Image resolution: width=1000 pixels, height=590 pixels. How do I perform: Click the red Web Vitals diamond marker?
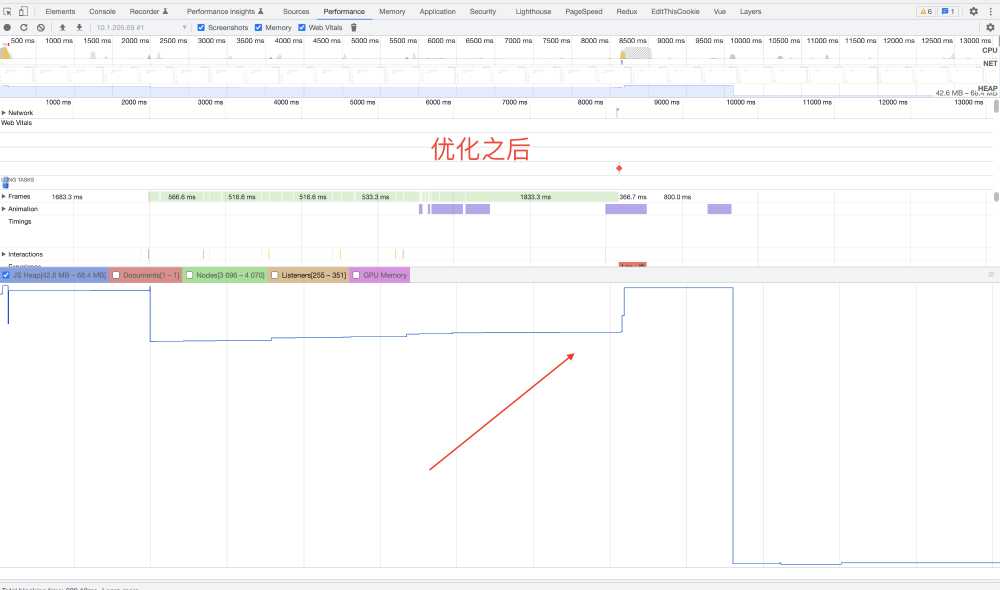[x=619, y=168]
